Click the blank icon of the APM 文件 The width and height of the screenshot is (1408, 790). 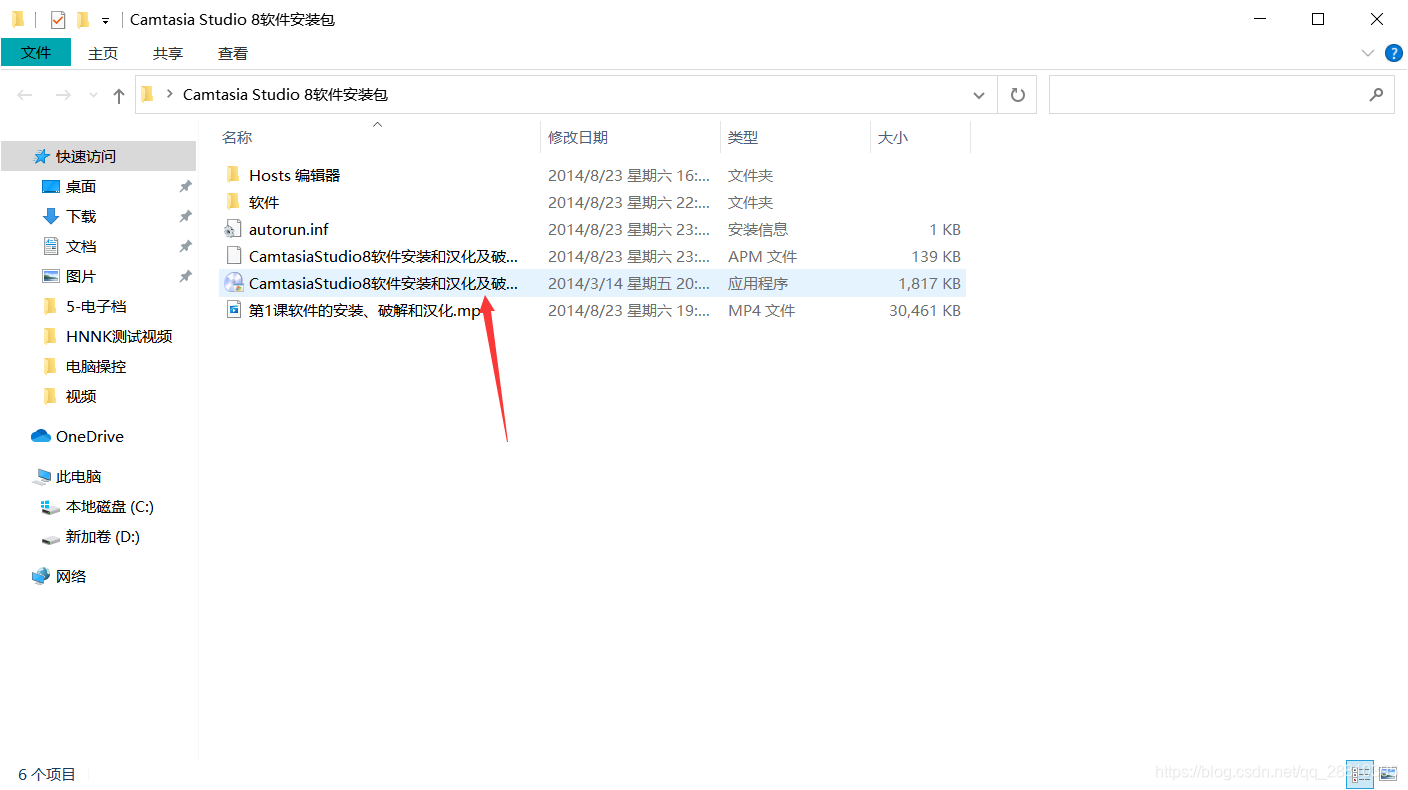(233, 256)
